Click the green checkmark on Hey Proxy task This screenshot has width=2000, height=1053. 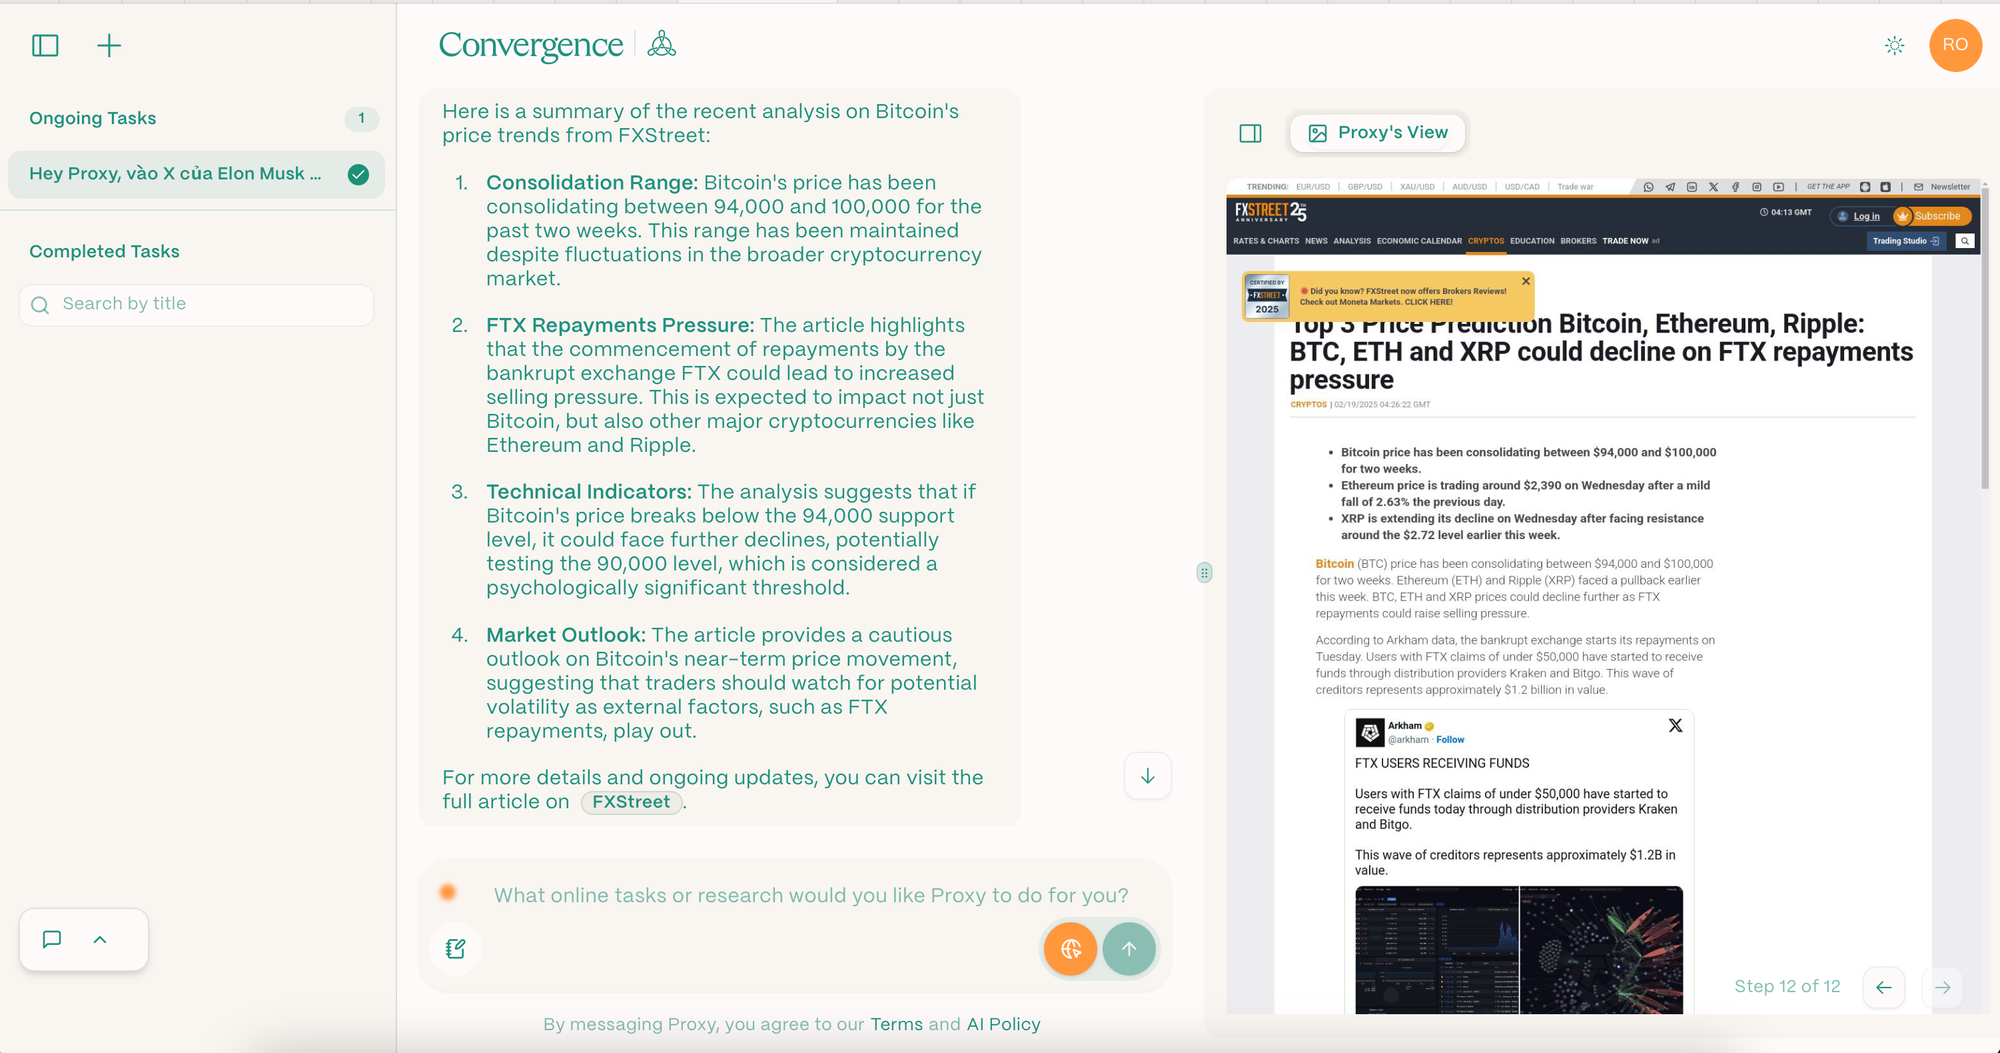point(358,174)
